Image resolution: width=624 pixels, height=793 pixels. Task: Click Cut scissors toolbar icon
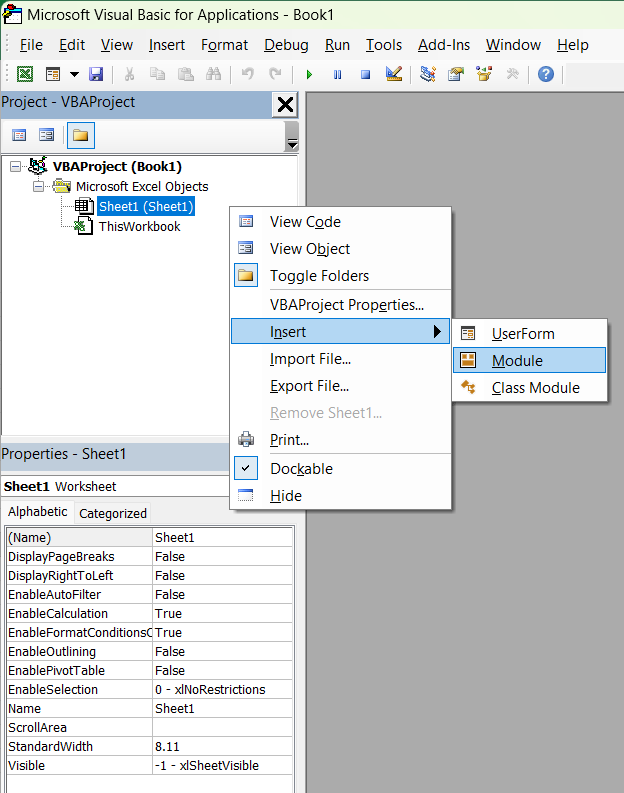point(129,74)
